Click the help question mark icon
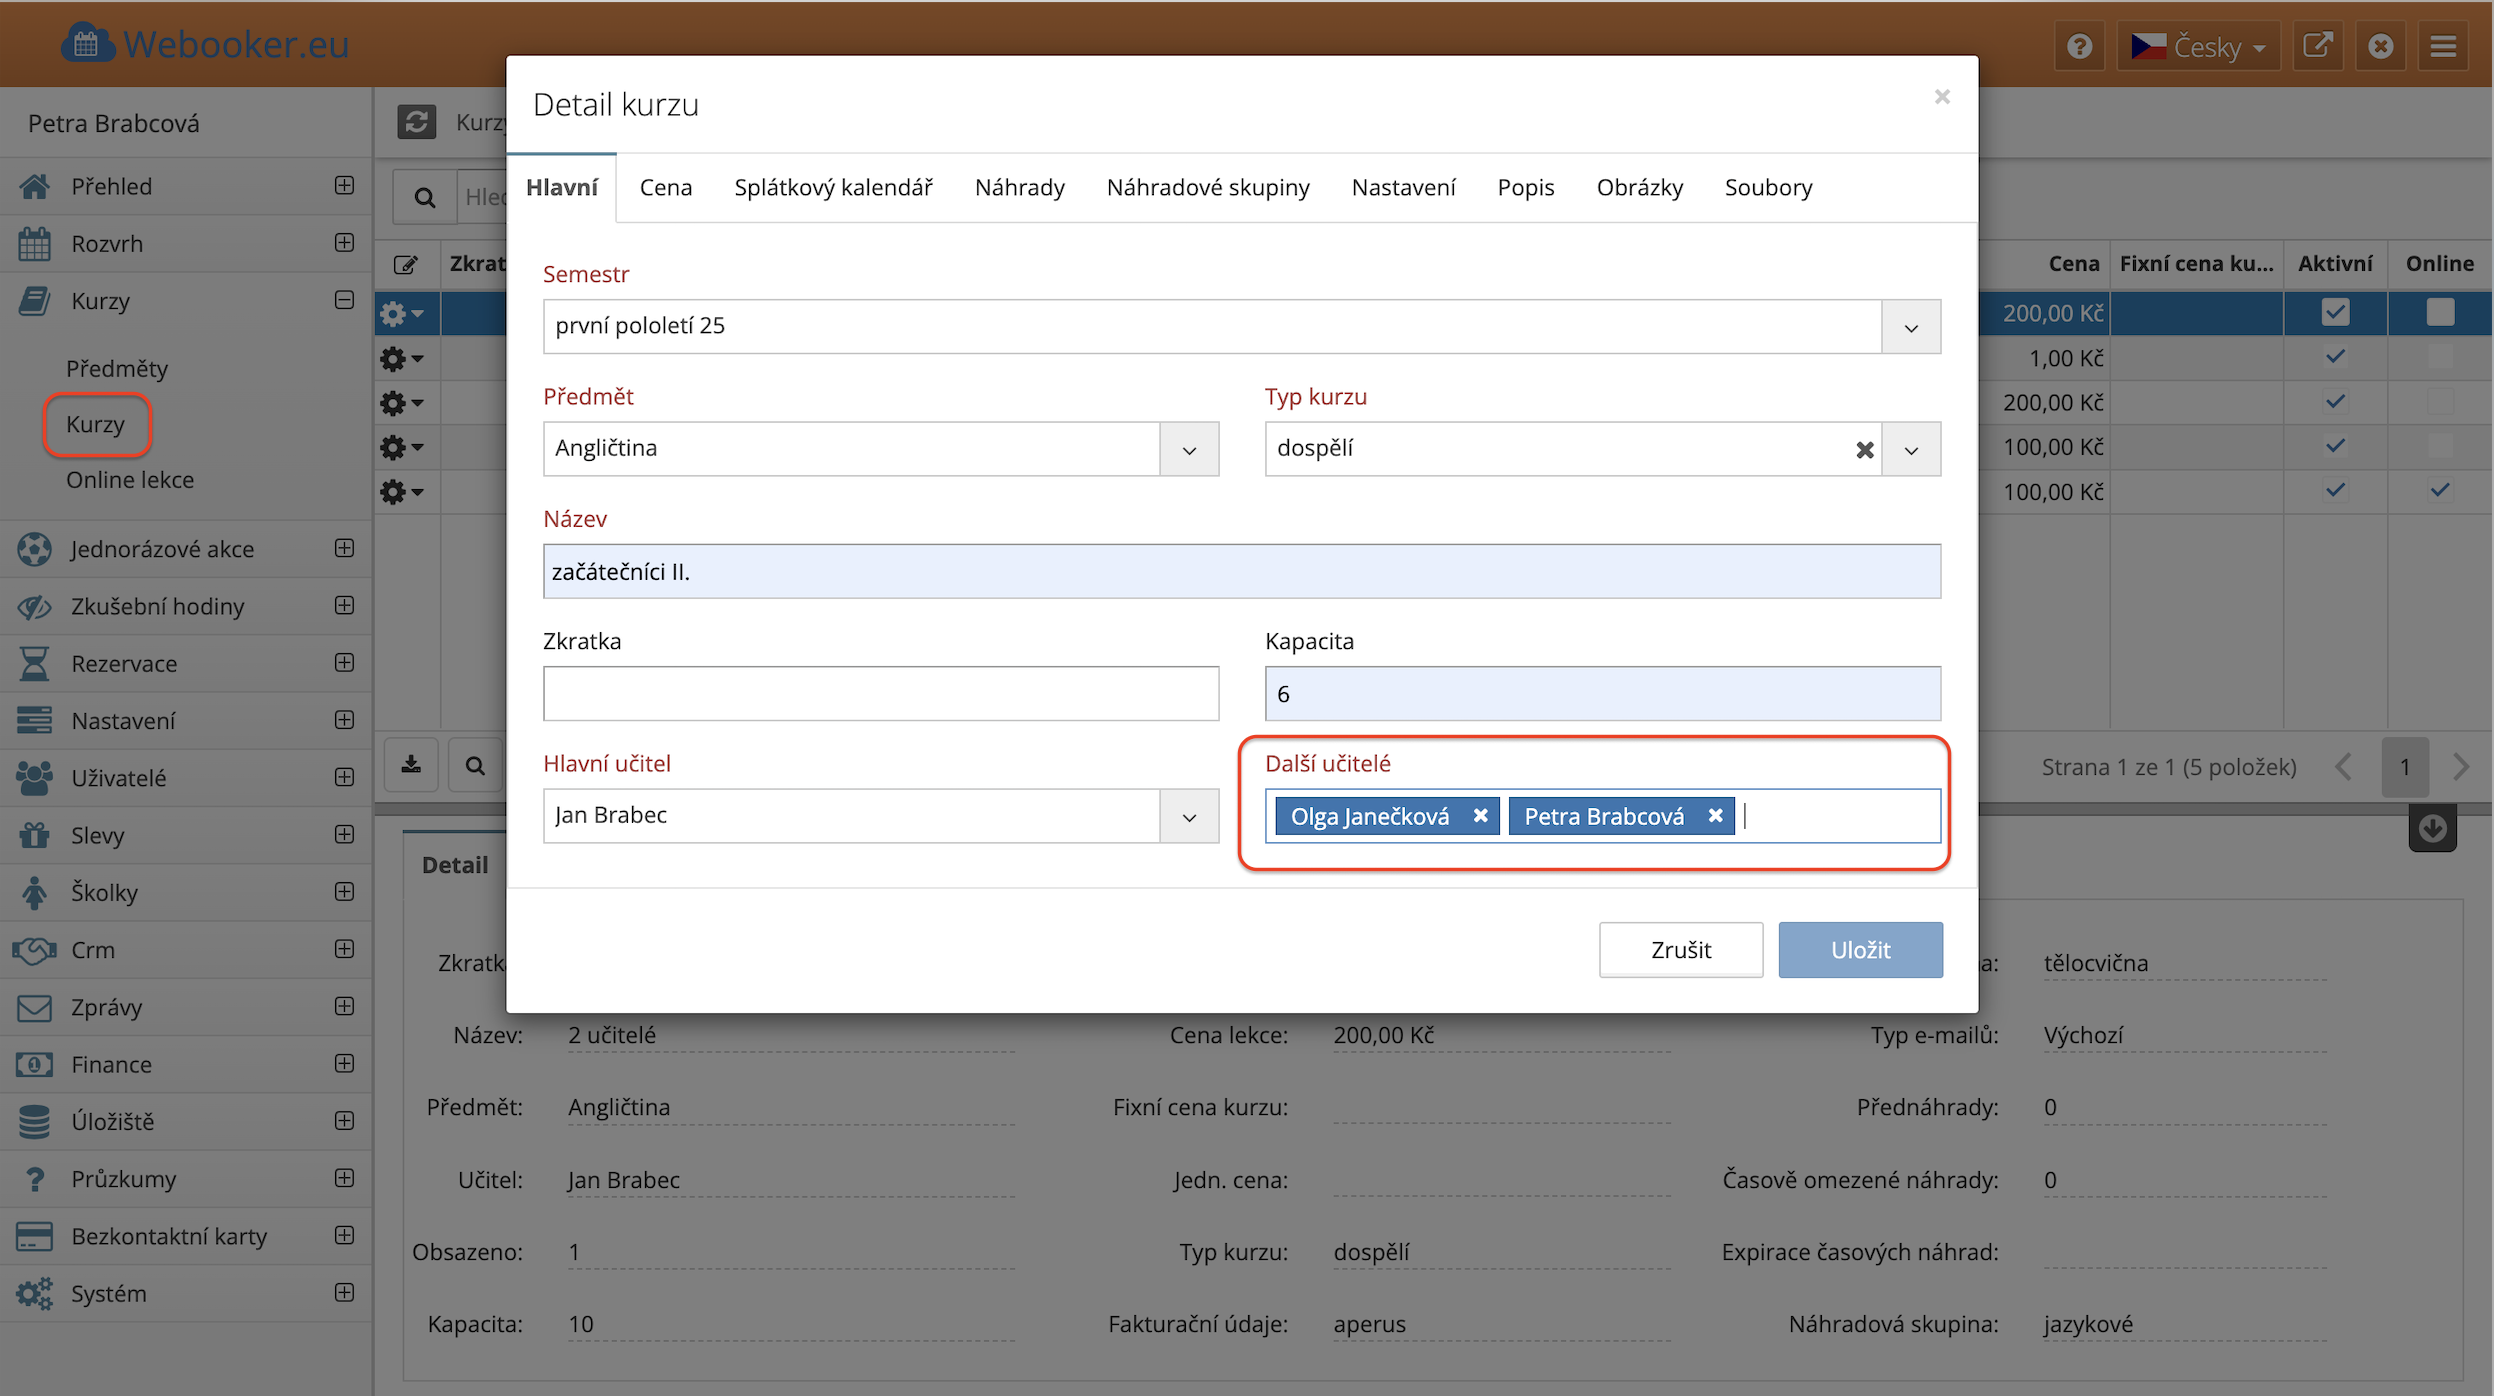2494x1396 pixels. point(2079,47)
